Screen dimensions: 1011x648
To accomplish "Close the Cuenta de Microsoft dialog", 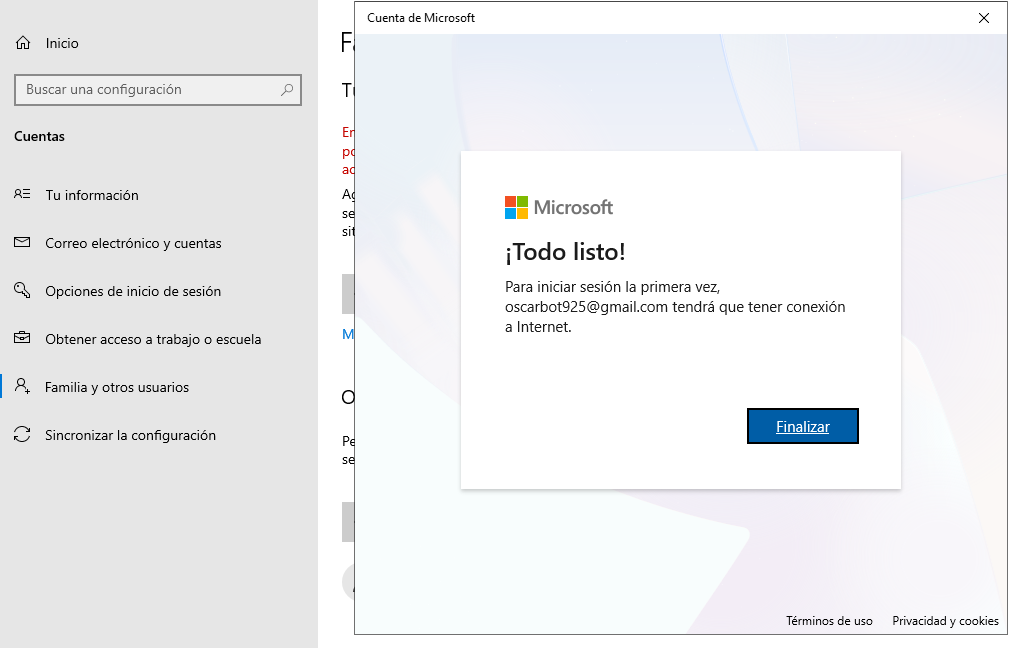I will pyautogui.click(x=984, y=18).
